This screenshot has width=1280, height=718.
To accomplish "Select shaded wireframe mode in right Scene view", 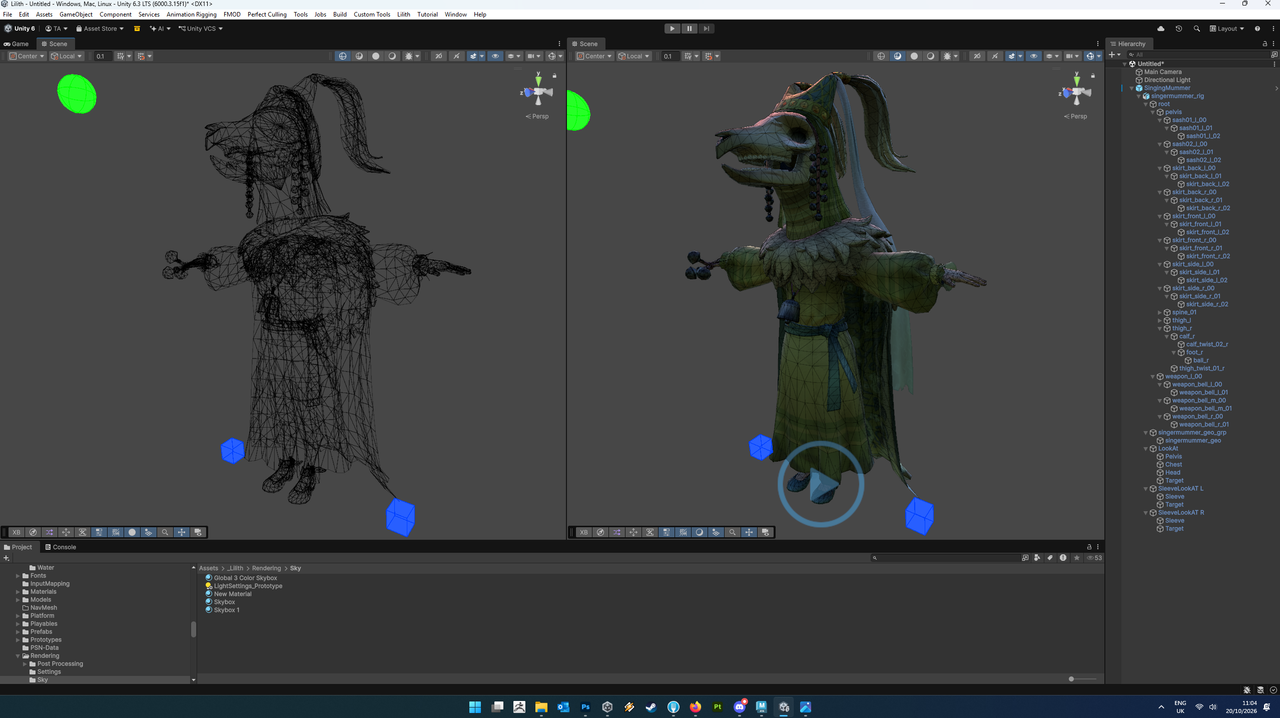I will (897, 56).
